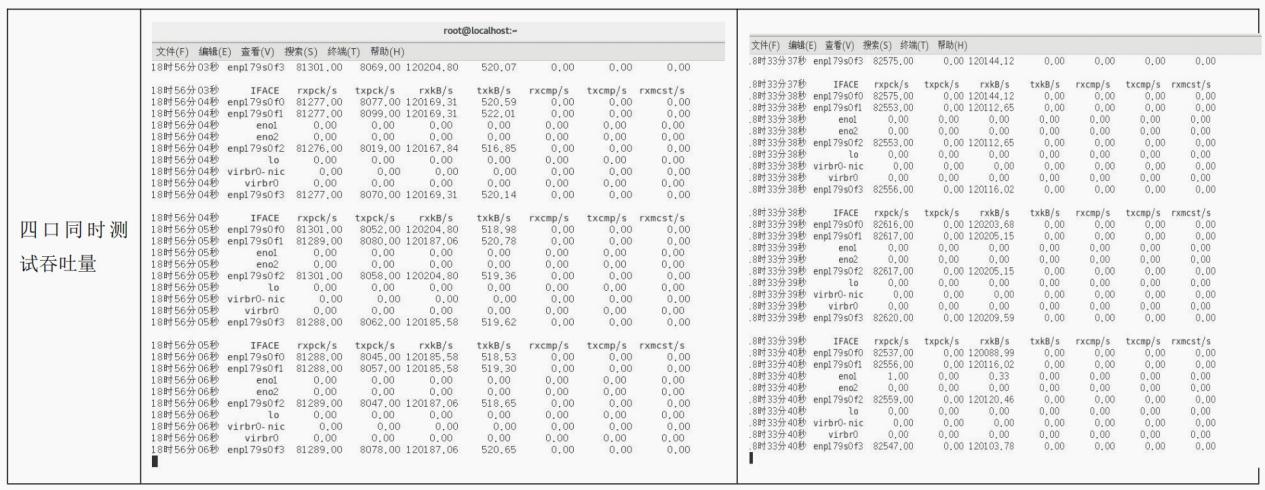Open the 编辑(E) menu in right terminal
Image resolution: width=1265 pixels, height=490 pixels.
[803, 46]
